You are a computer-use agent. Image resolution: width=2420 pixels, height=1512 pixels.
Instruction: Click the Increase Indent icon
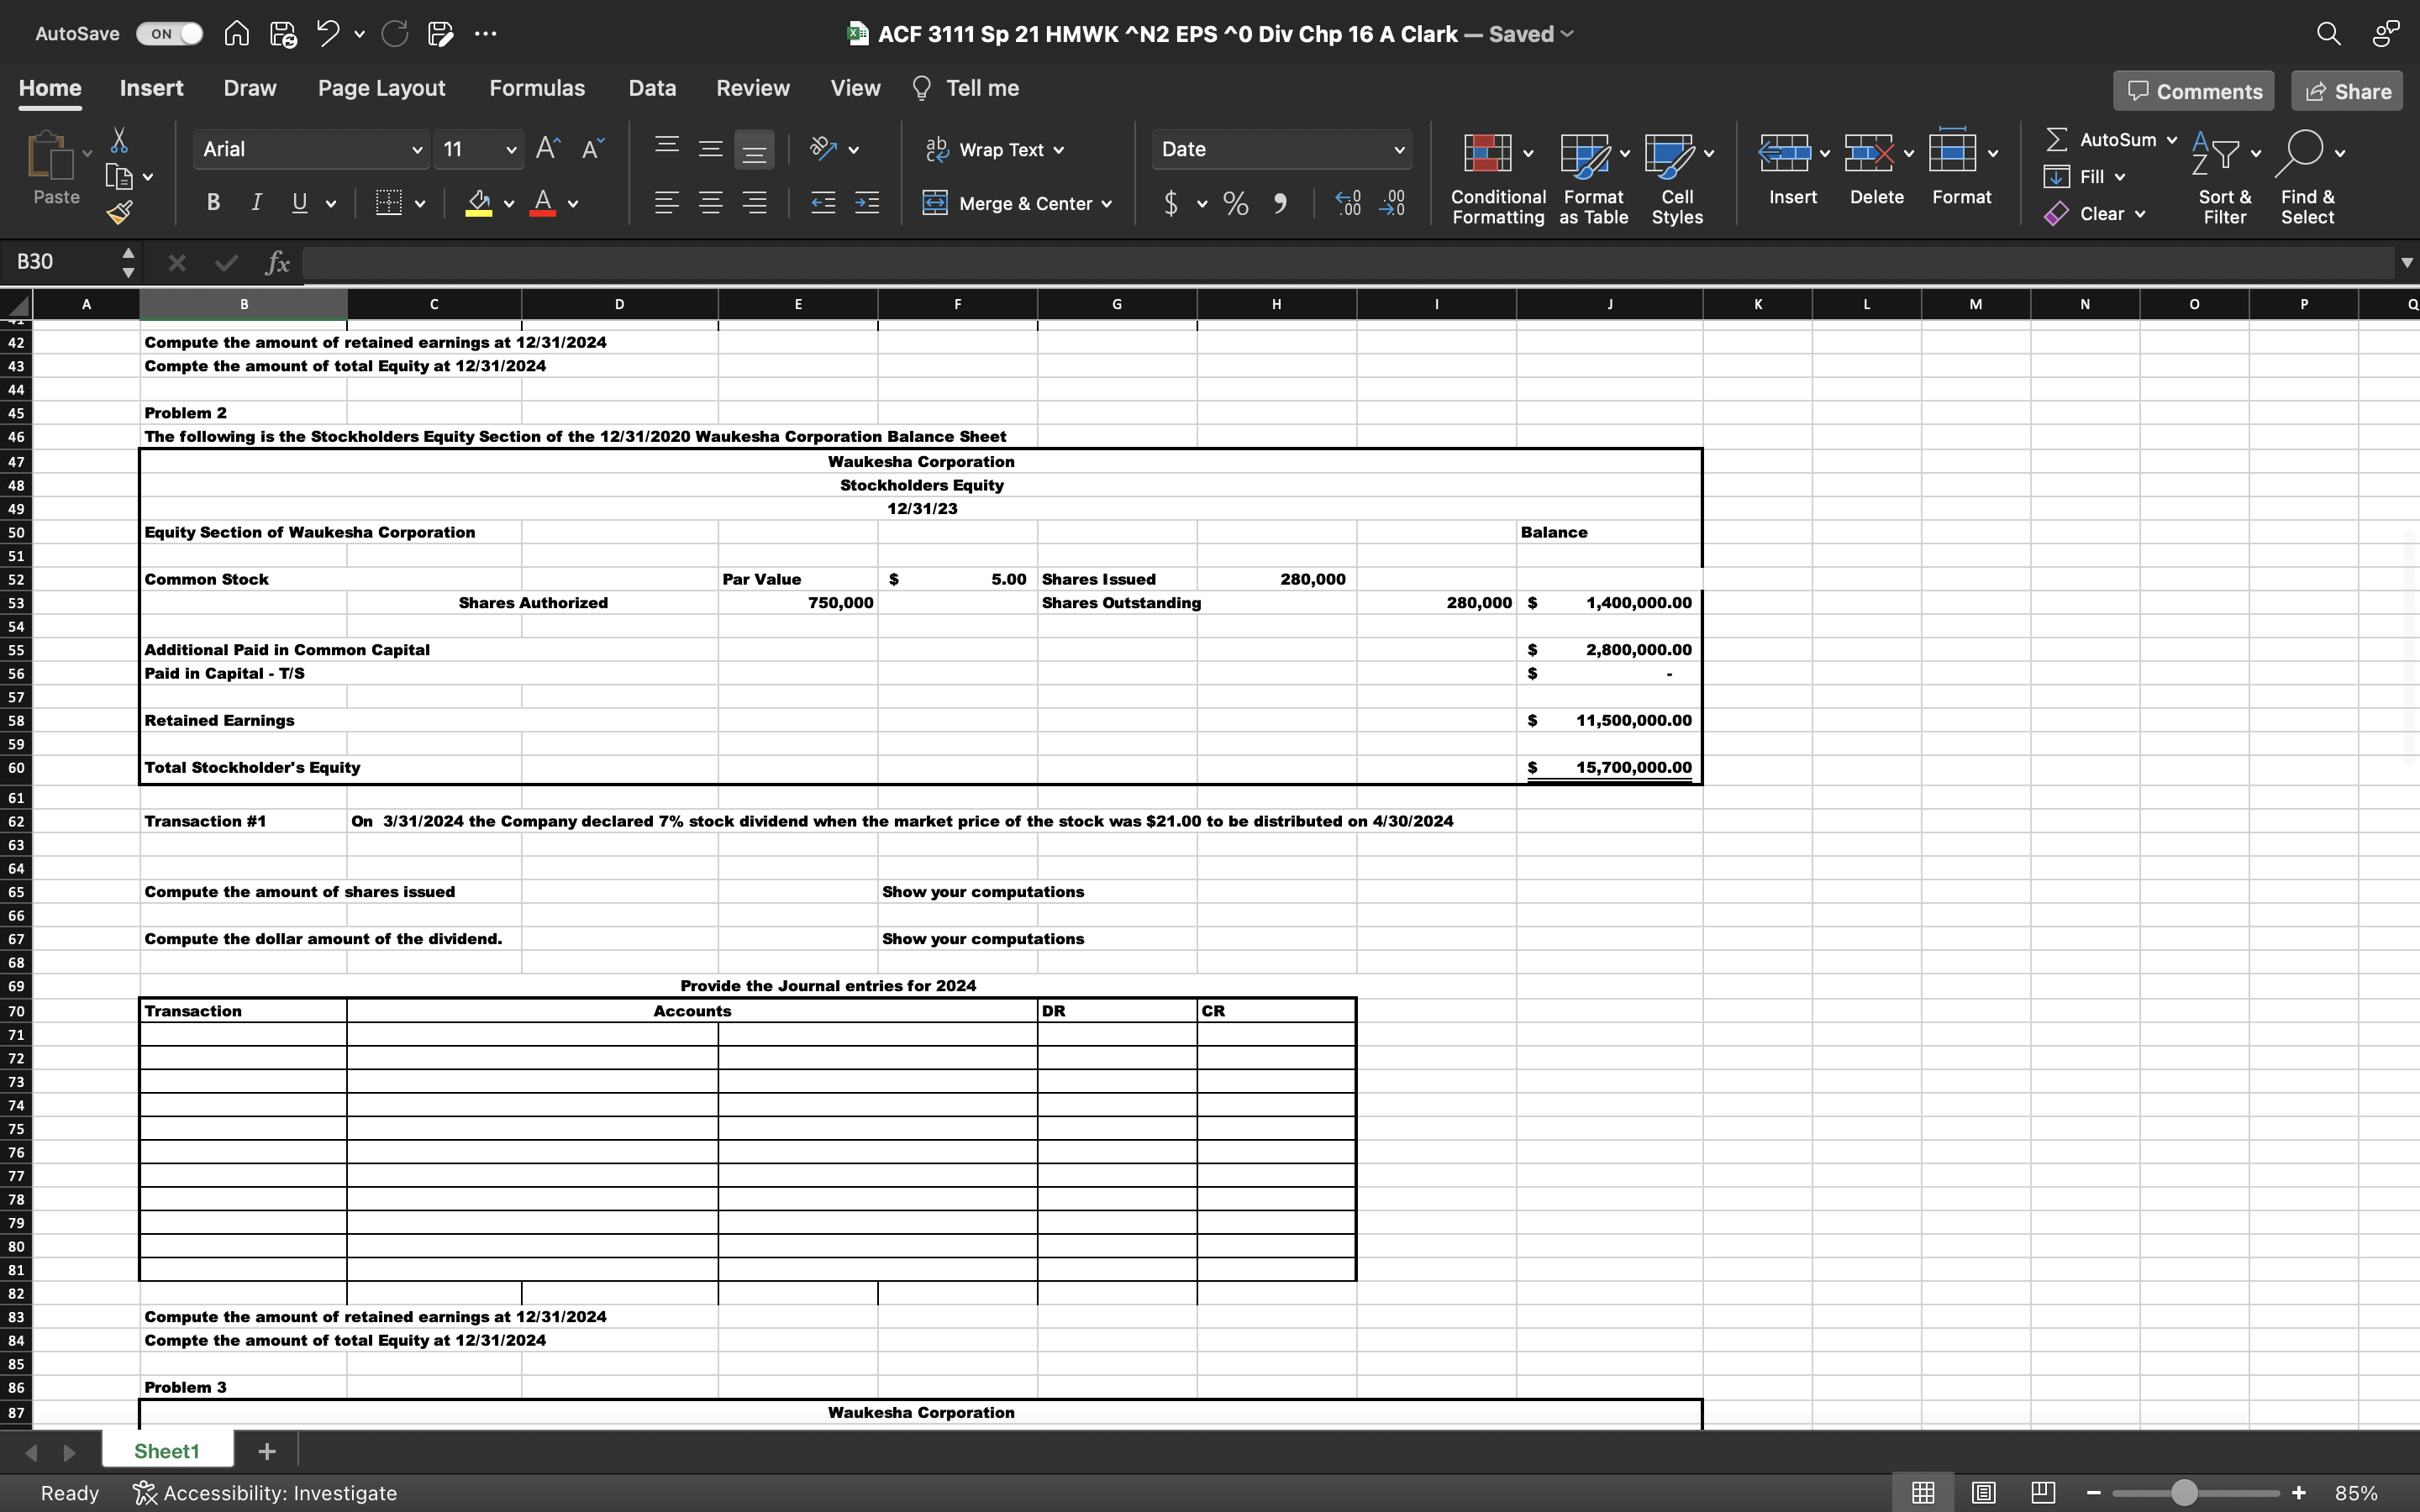pyautogui.click(x=867, y=204)
